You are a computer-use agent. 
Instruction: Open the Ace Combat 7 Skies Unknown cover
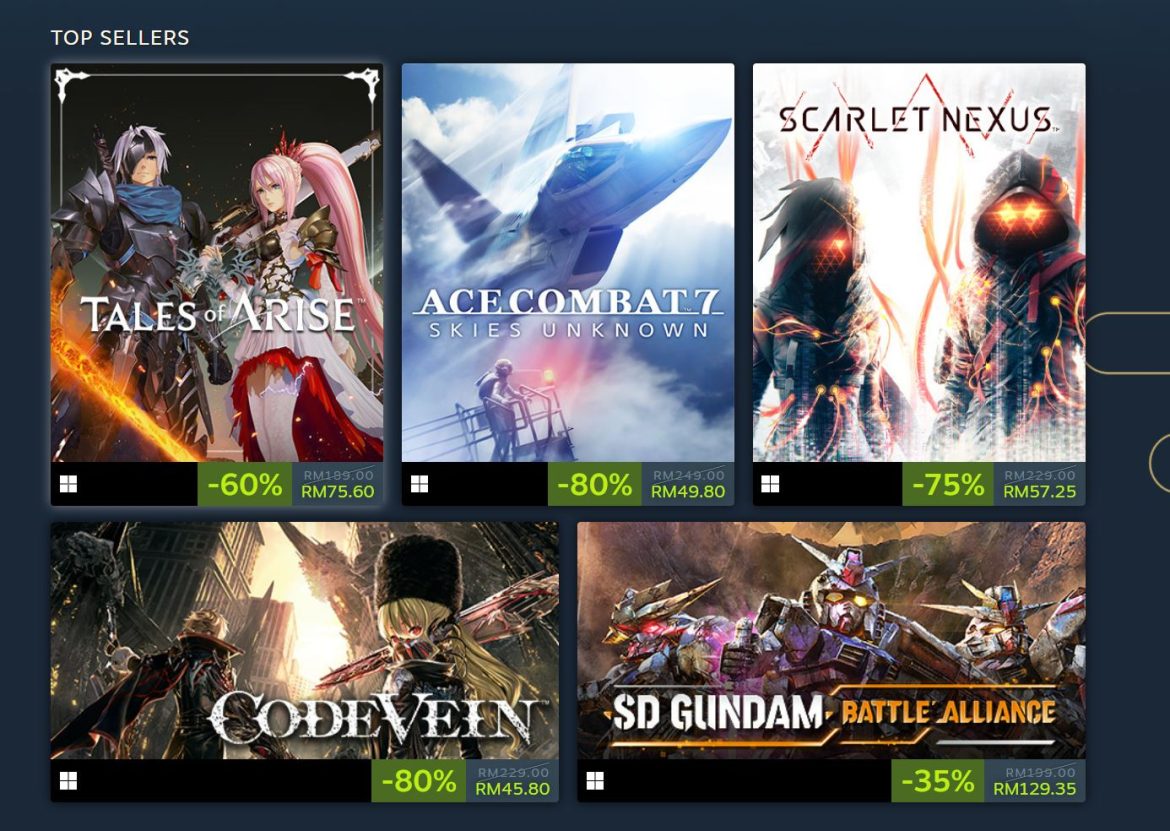click(x=568, y=263)
